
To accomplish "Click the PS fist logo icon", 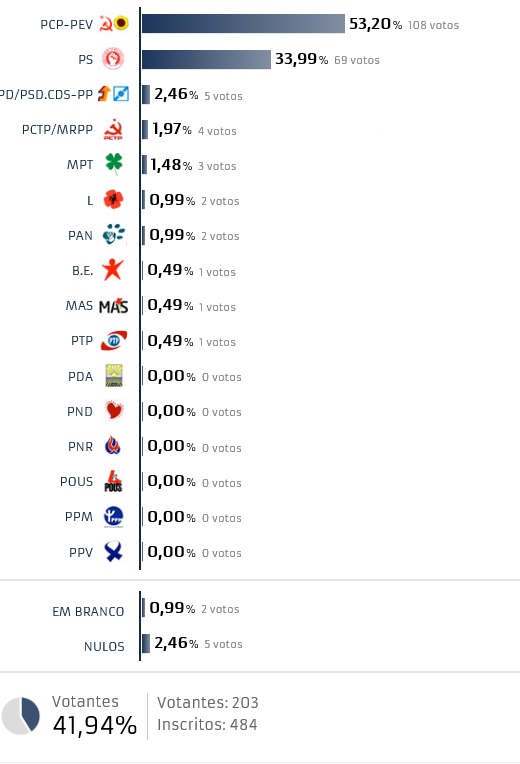I will click(x=113, y=59).
